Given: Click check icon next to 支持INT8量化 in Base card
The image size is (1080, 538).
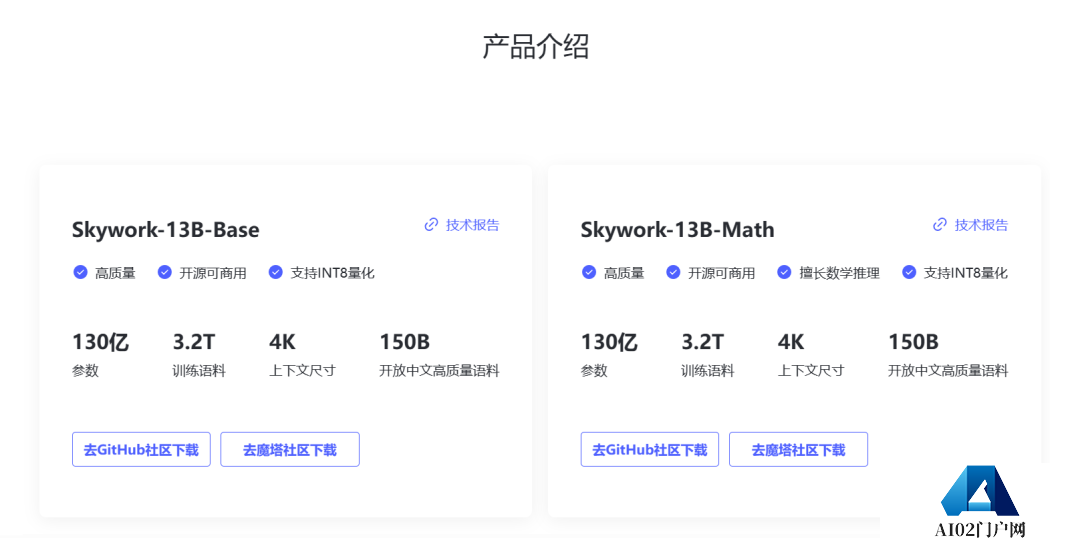Looking at the screenshot, I should coord(276,272).
